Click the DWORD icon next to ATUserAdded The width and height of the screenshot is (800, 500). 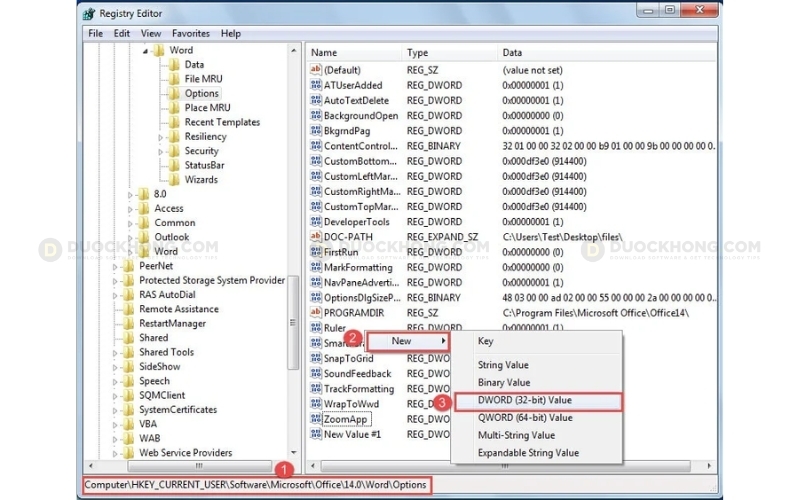(316, 85)
